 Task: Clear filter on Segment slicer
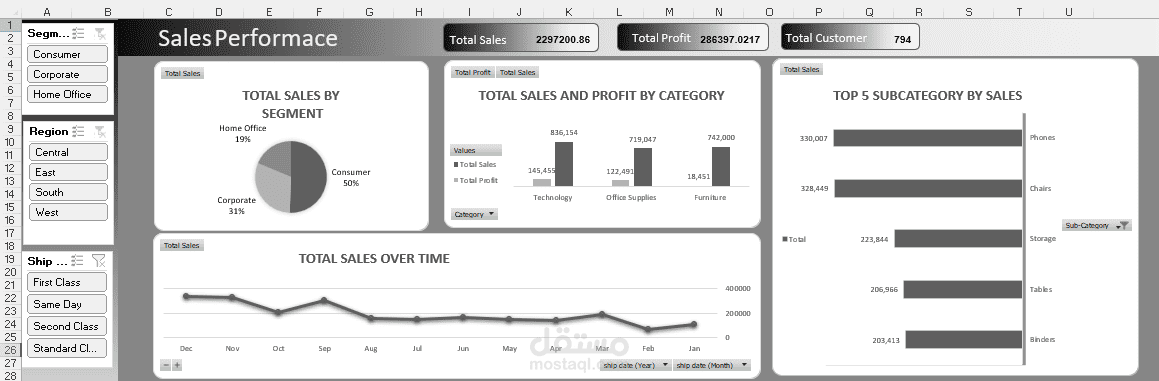click(100, 33)
